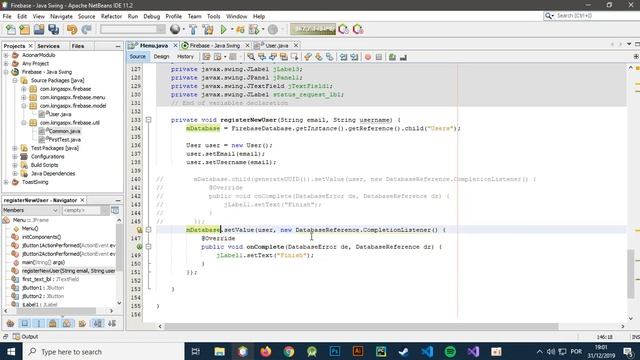Click the Open Project toolbar icon
Screen dimensions: 640x360
point(39,29)
